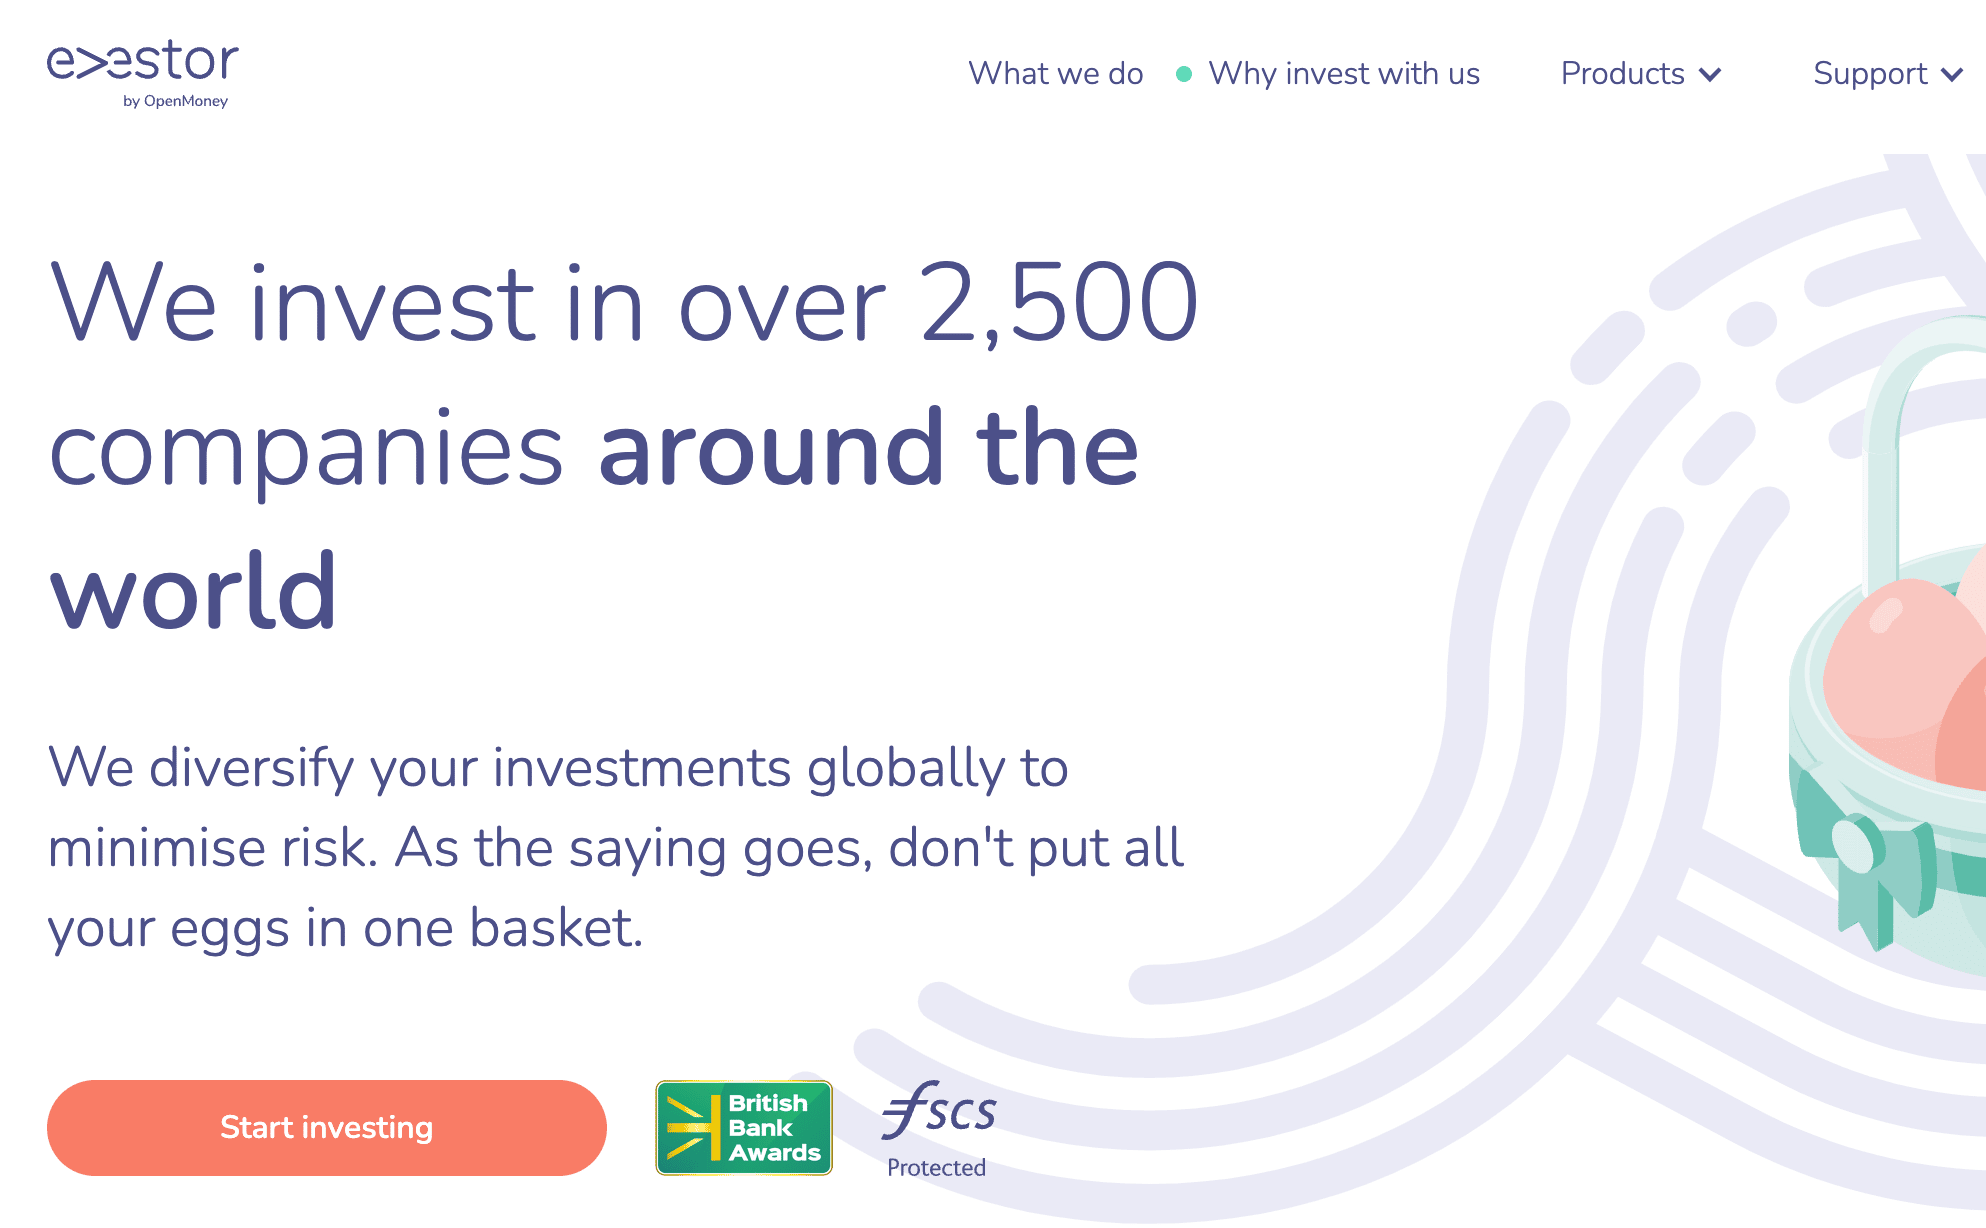The width and height of the screenshot is (1986, 1228).
Task: Click the headline about 2,500 companies
Action: (x=624, y=445)
